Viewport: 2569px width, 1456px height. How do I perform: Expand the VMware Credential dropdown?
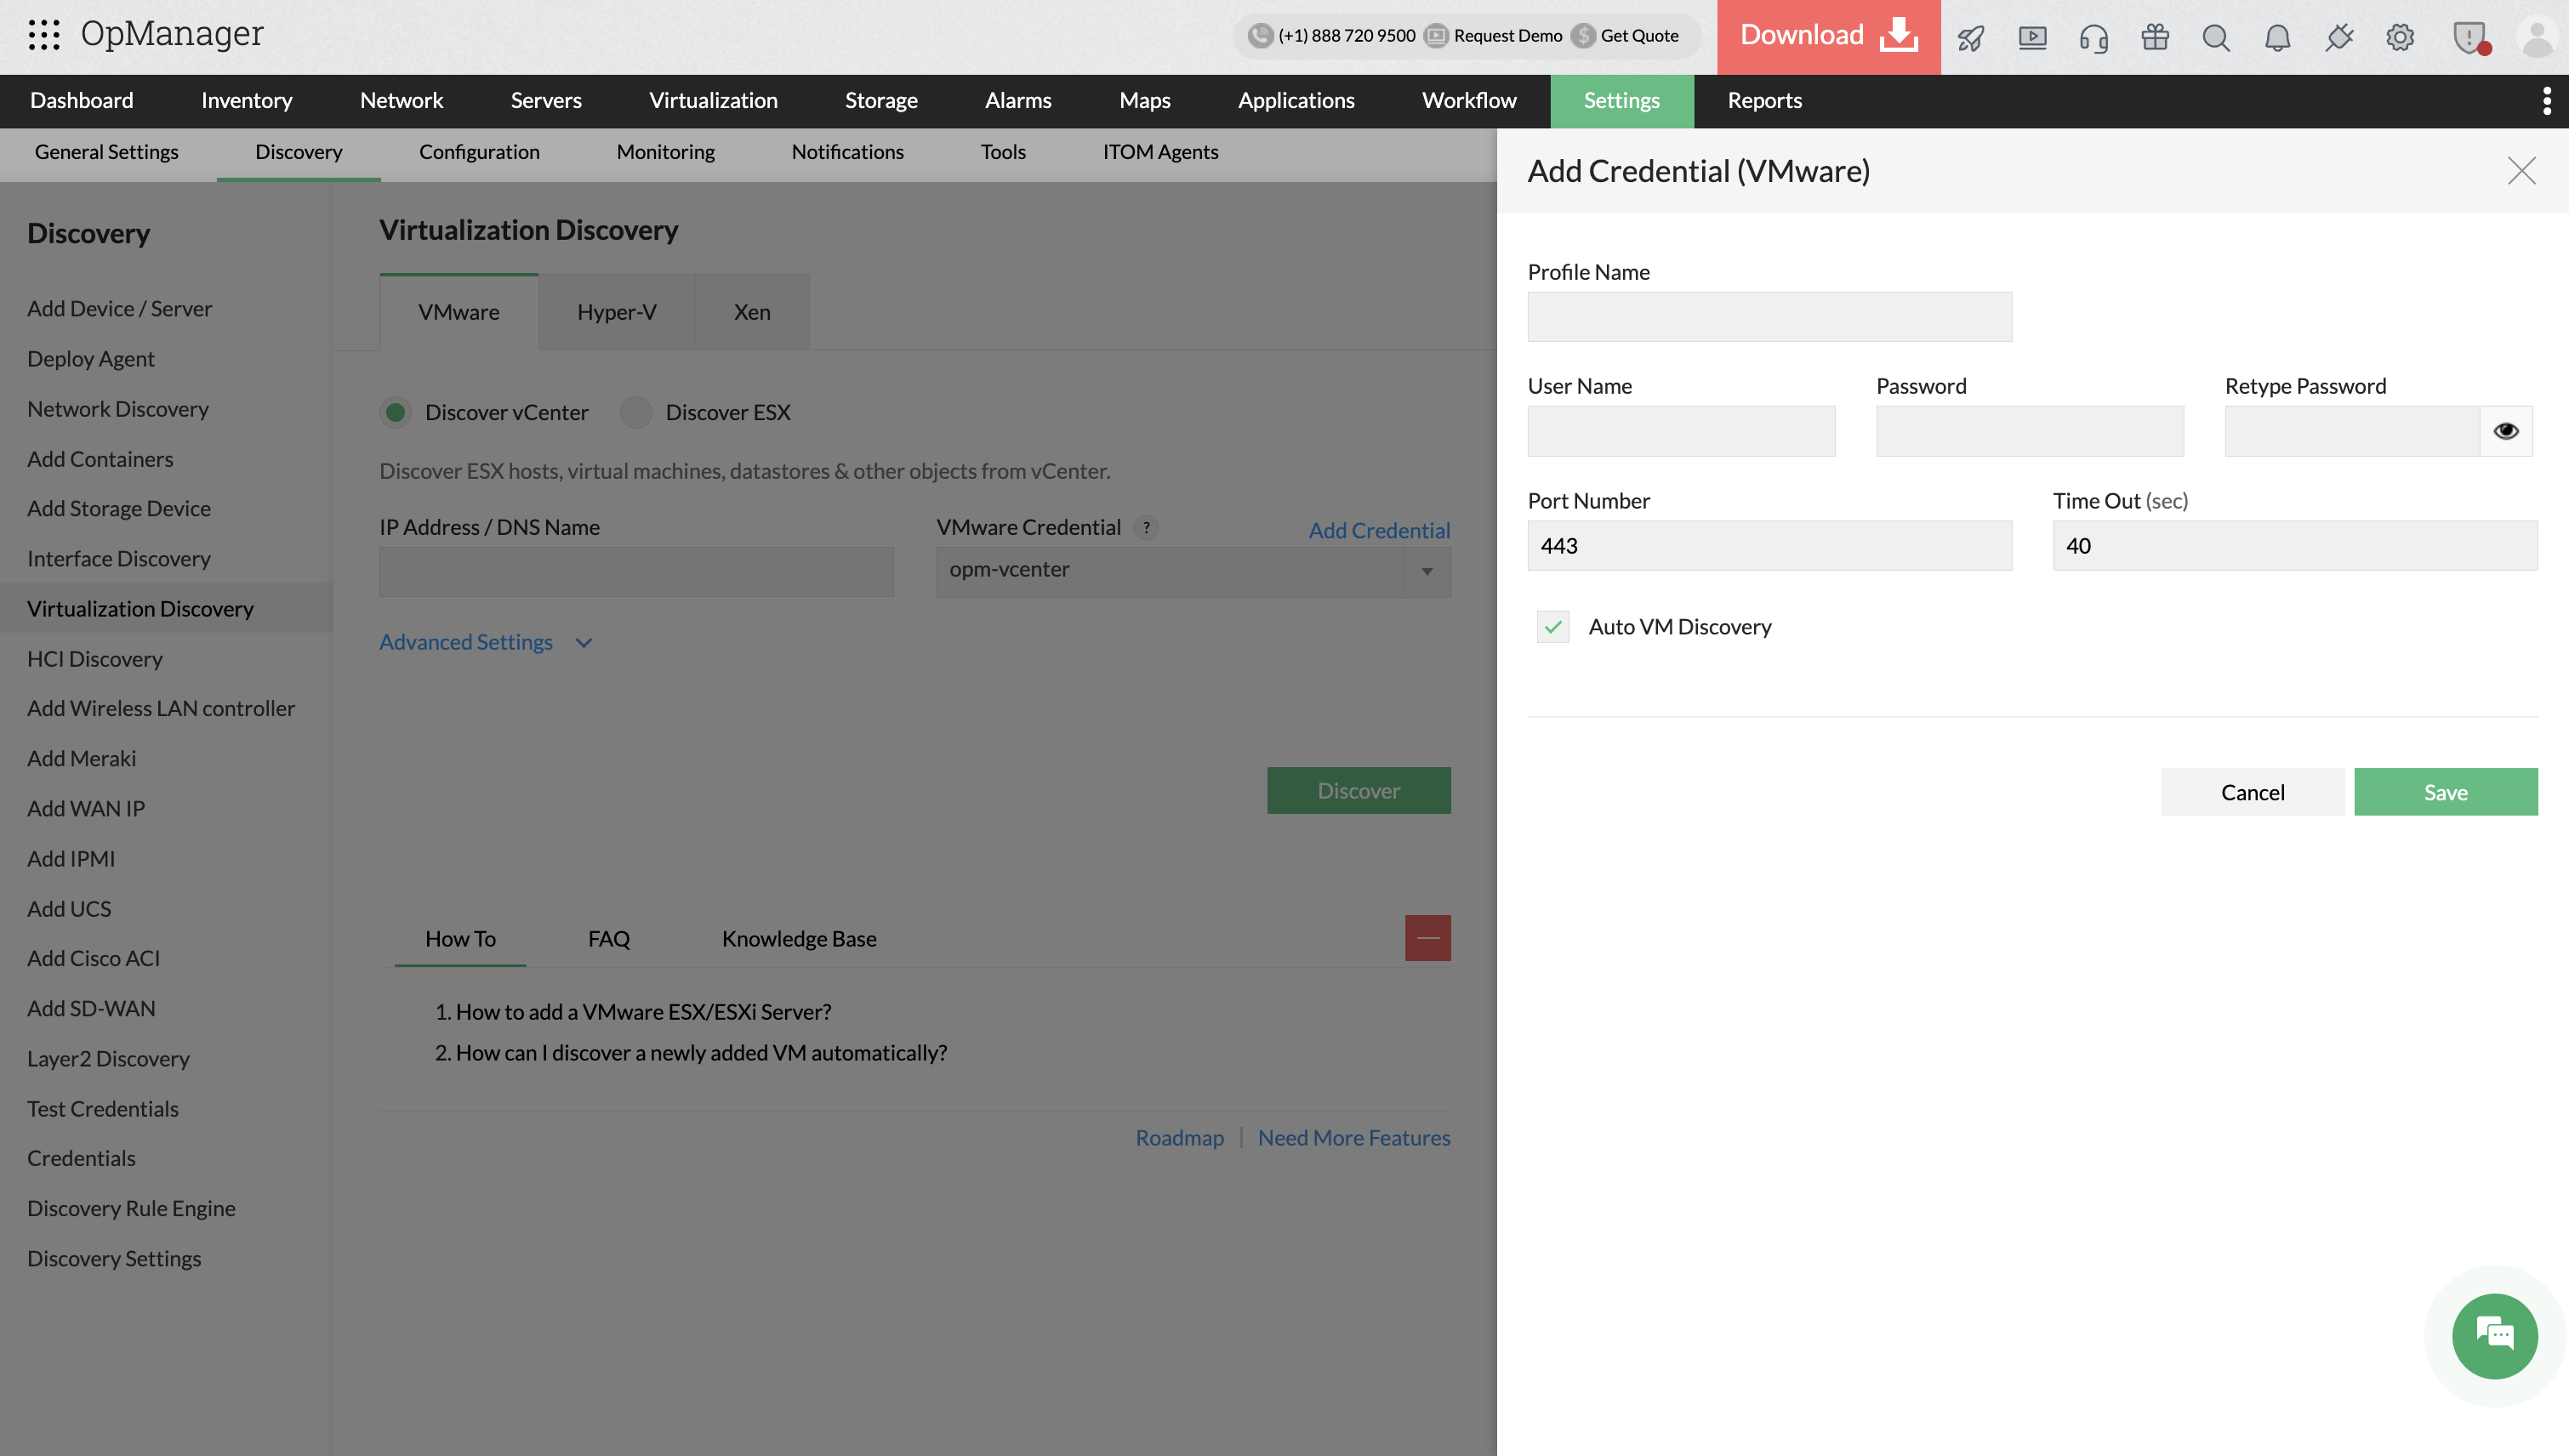coord(1427,571)
